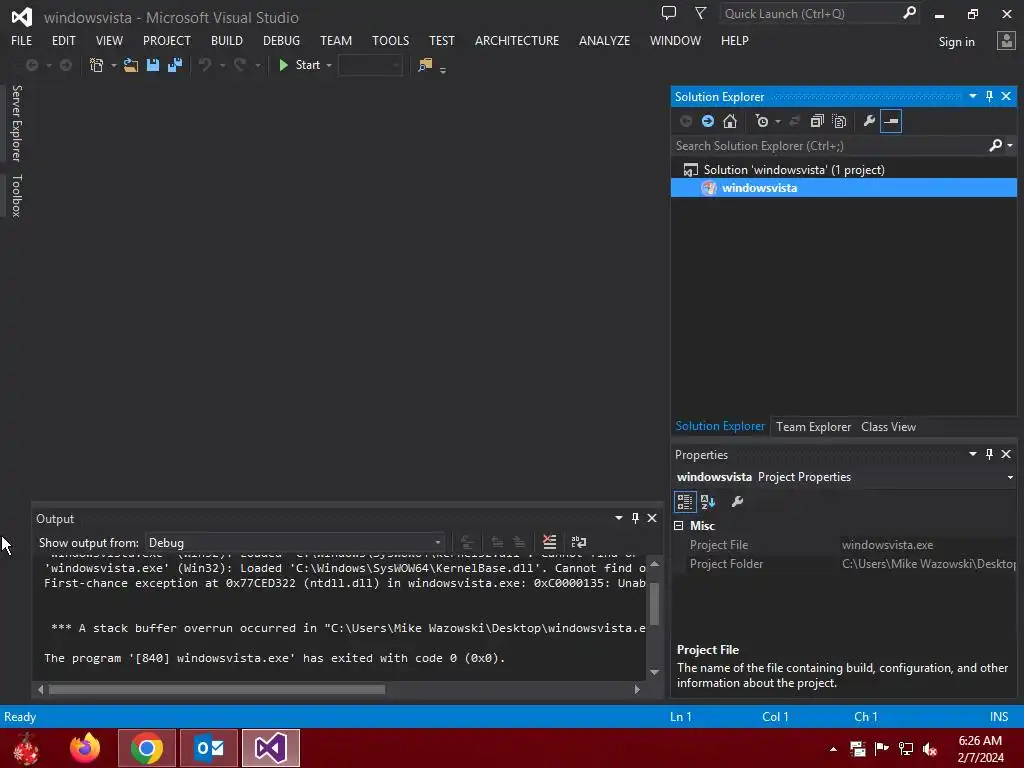
Task: Open Properties panel window position dropdown arrow
Action: pos(973,454)
